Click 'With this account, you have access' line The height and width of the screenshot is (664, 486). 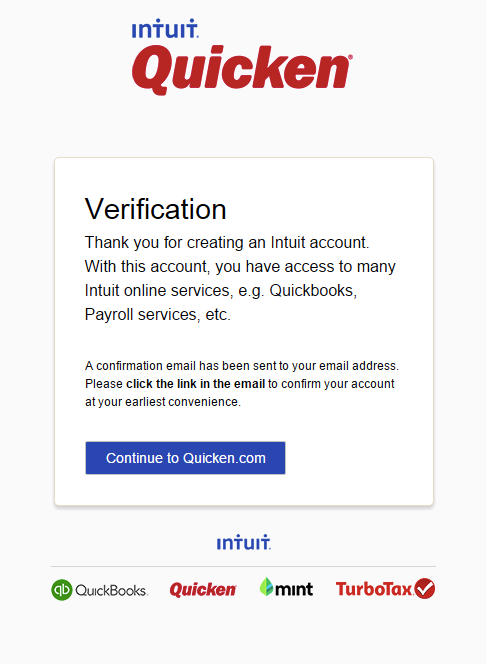tap(240, 266)
